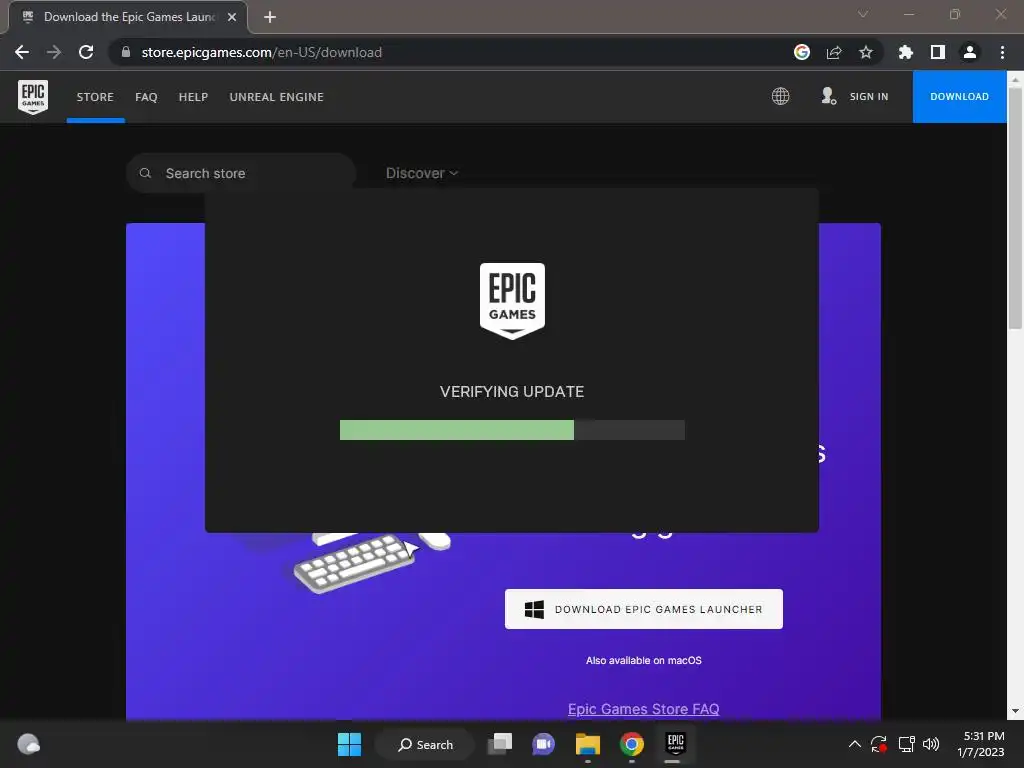Open network settings tray icon

tap(906, 744)
